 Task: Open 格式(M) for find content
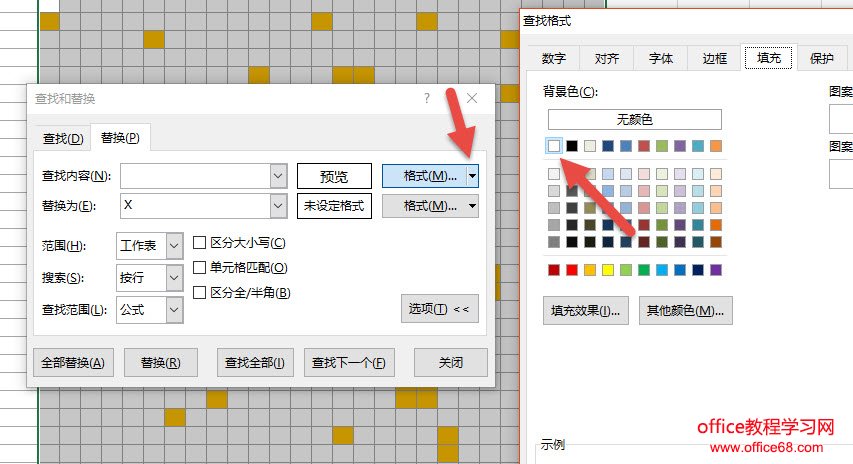424,176
